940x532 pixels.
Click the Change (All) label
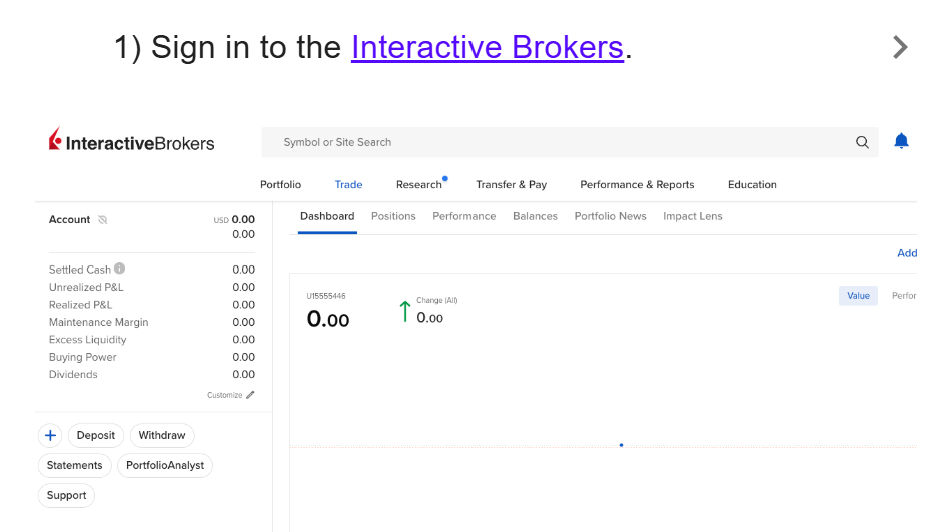[x=437, y=300]
